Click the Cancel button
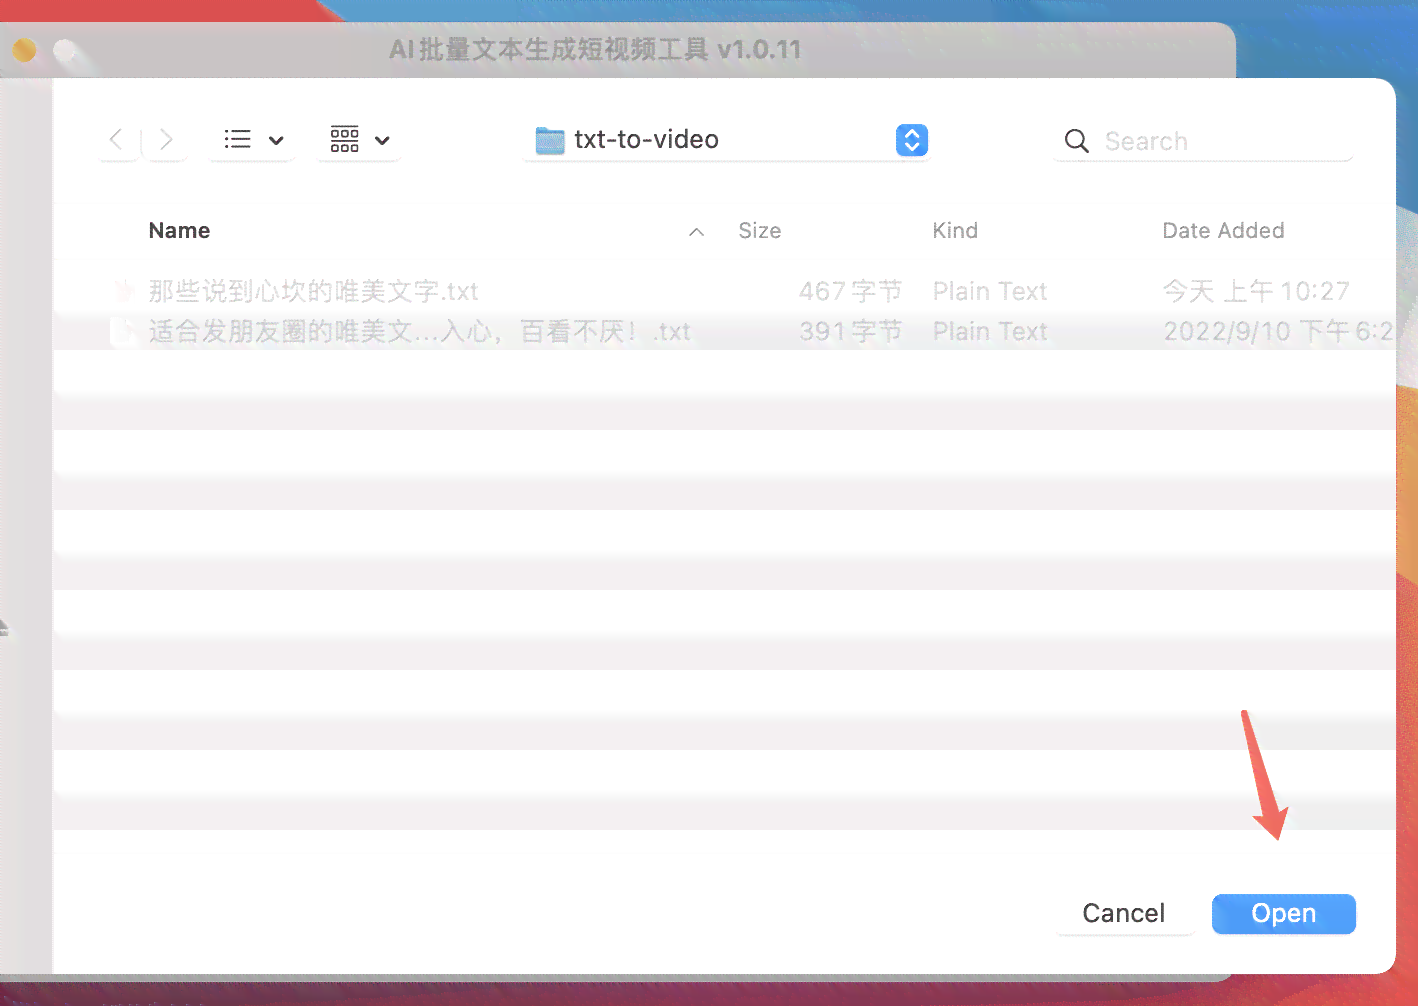The height and width of the screenshot is (1006, 1418). 1124,914
